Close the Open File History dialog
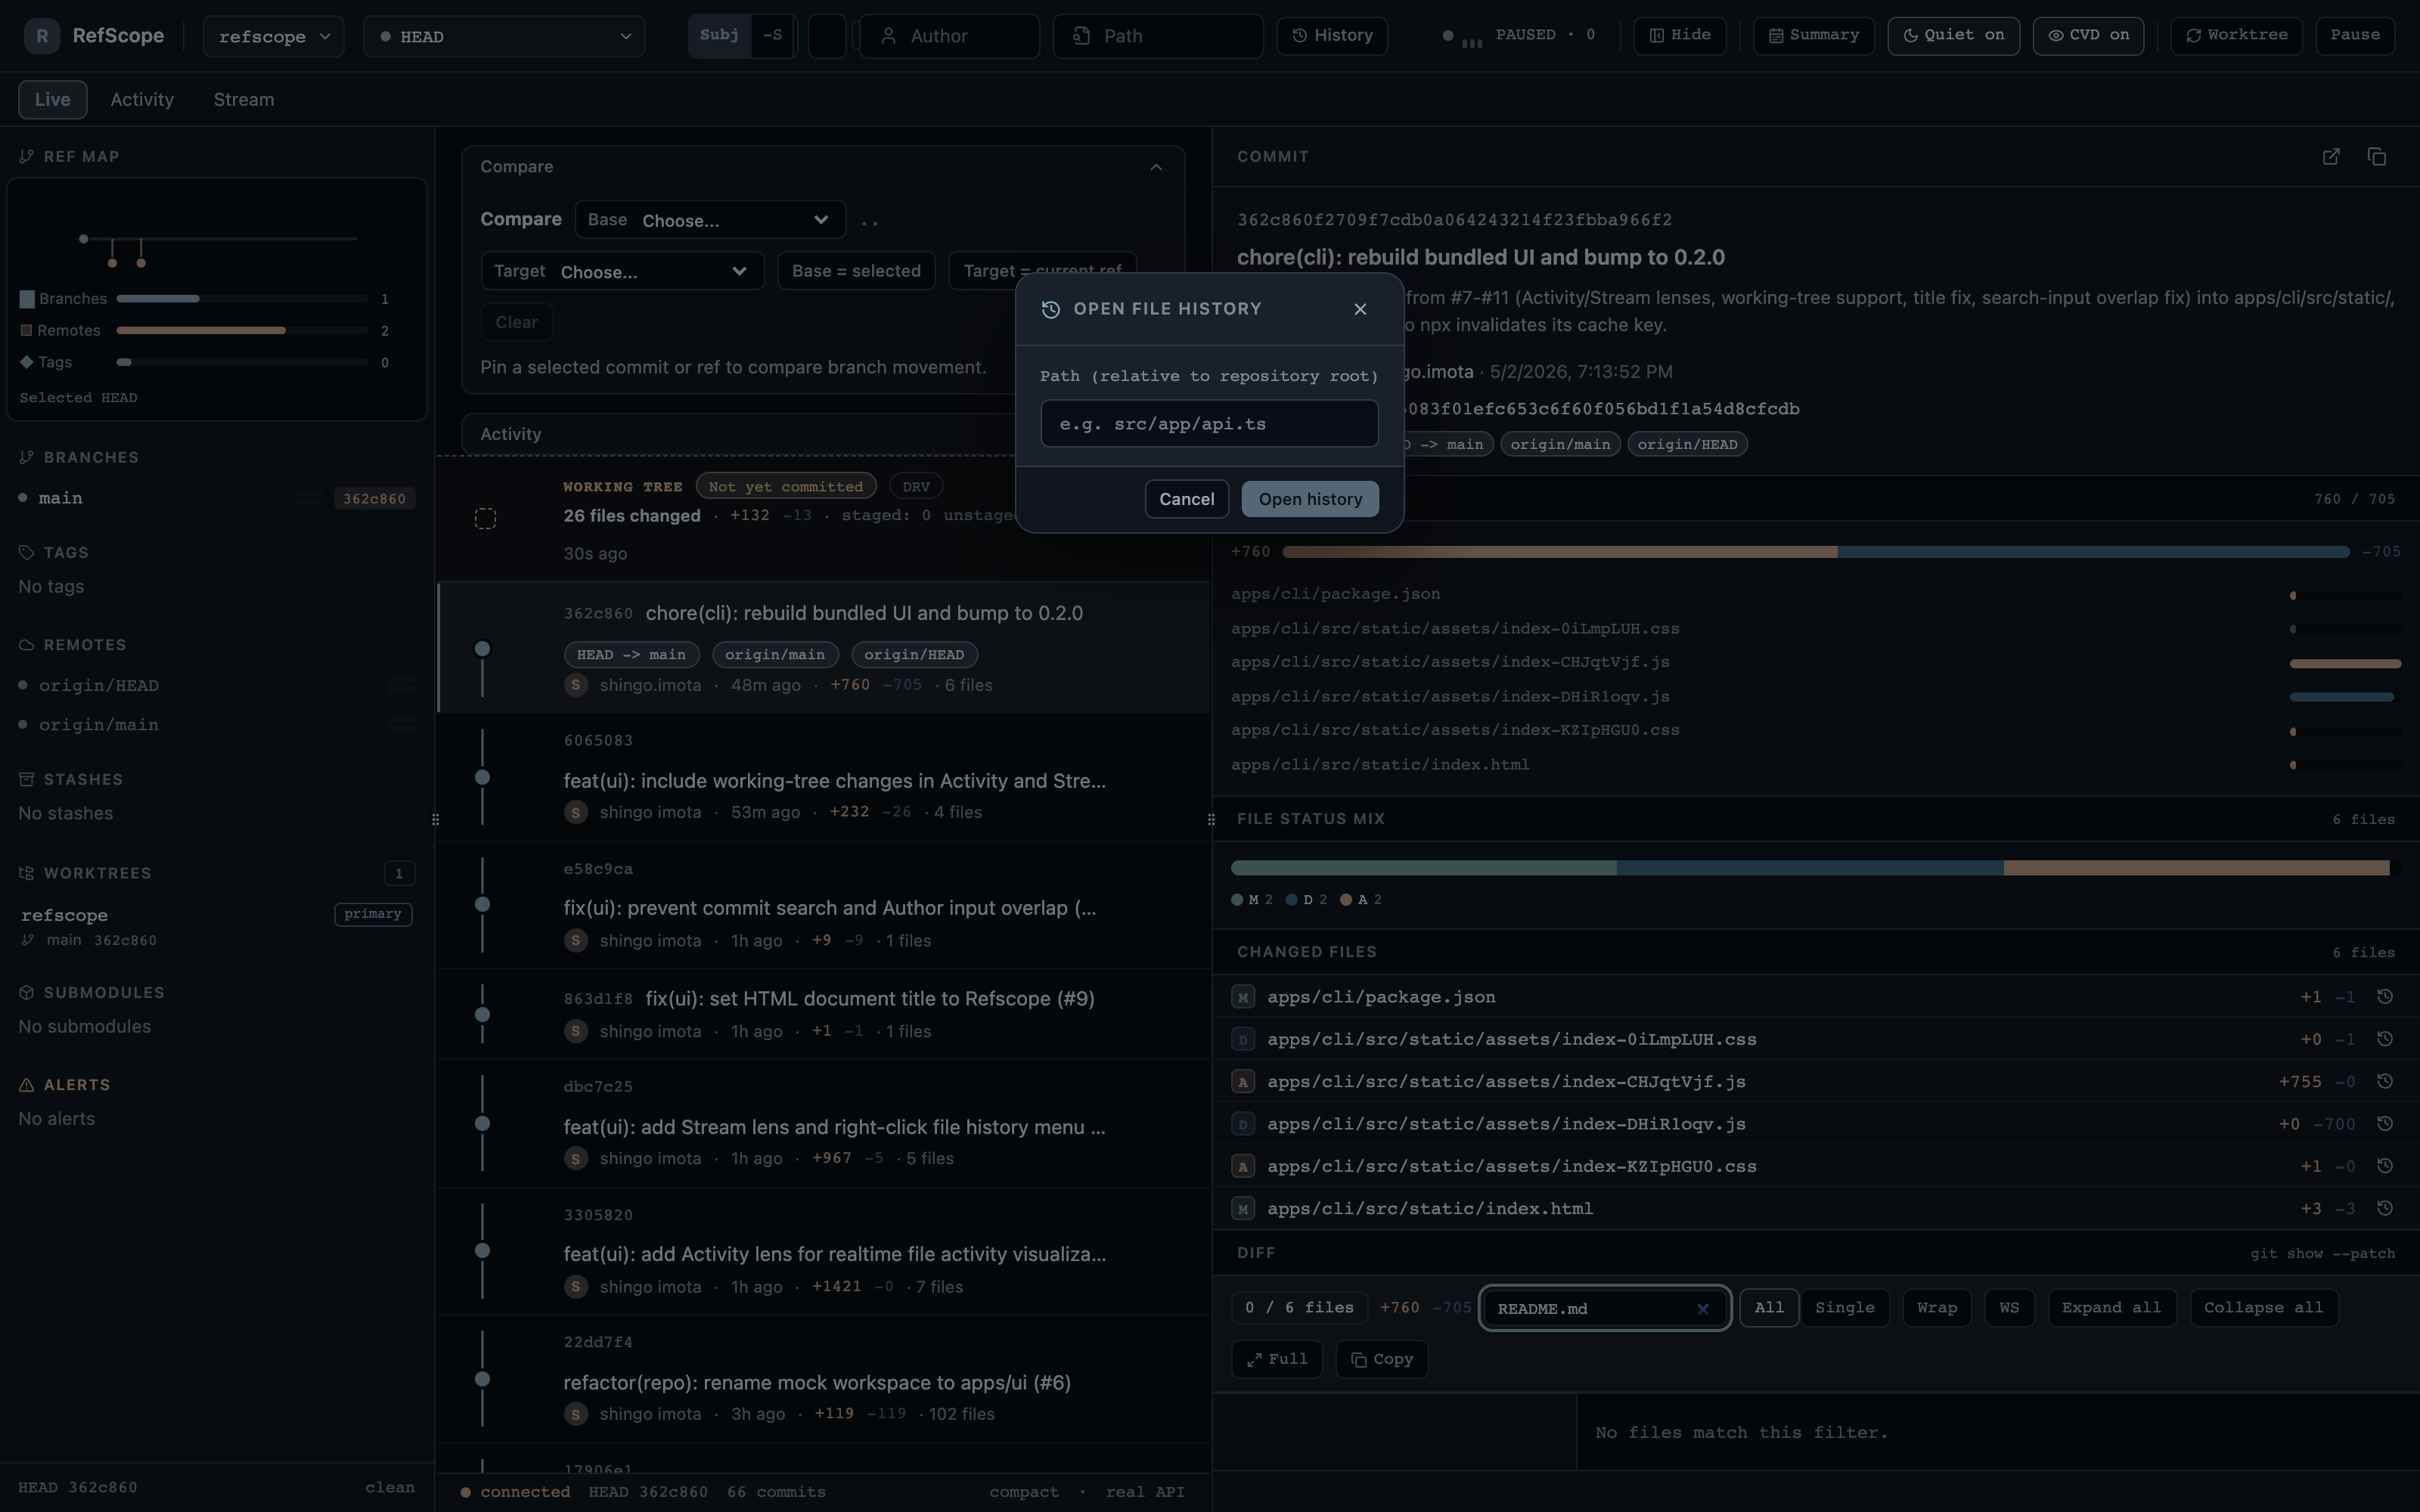Viewport: 2420px width, 1512px height. click(1360, 309)
